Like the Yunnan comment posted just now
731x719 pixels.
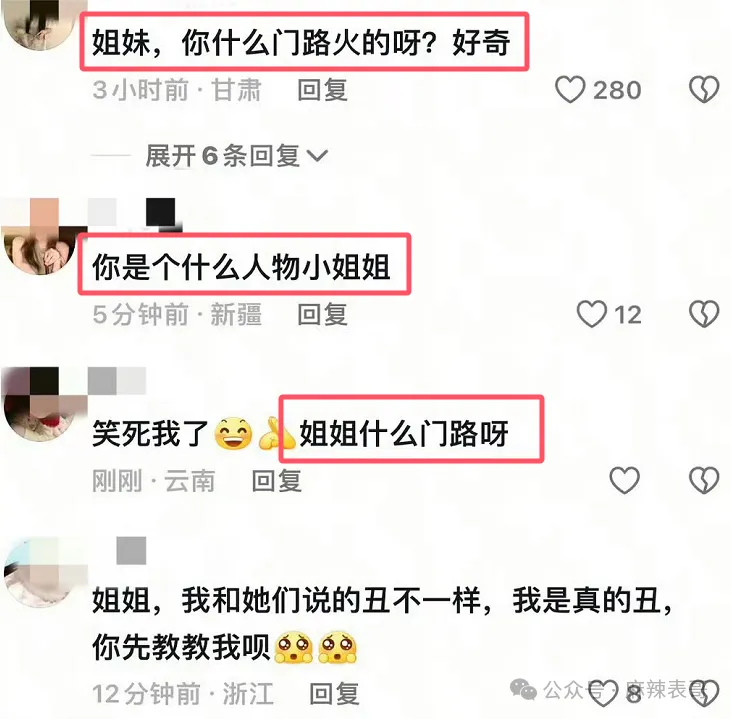(x=624, y=480)
